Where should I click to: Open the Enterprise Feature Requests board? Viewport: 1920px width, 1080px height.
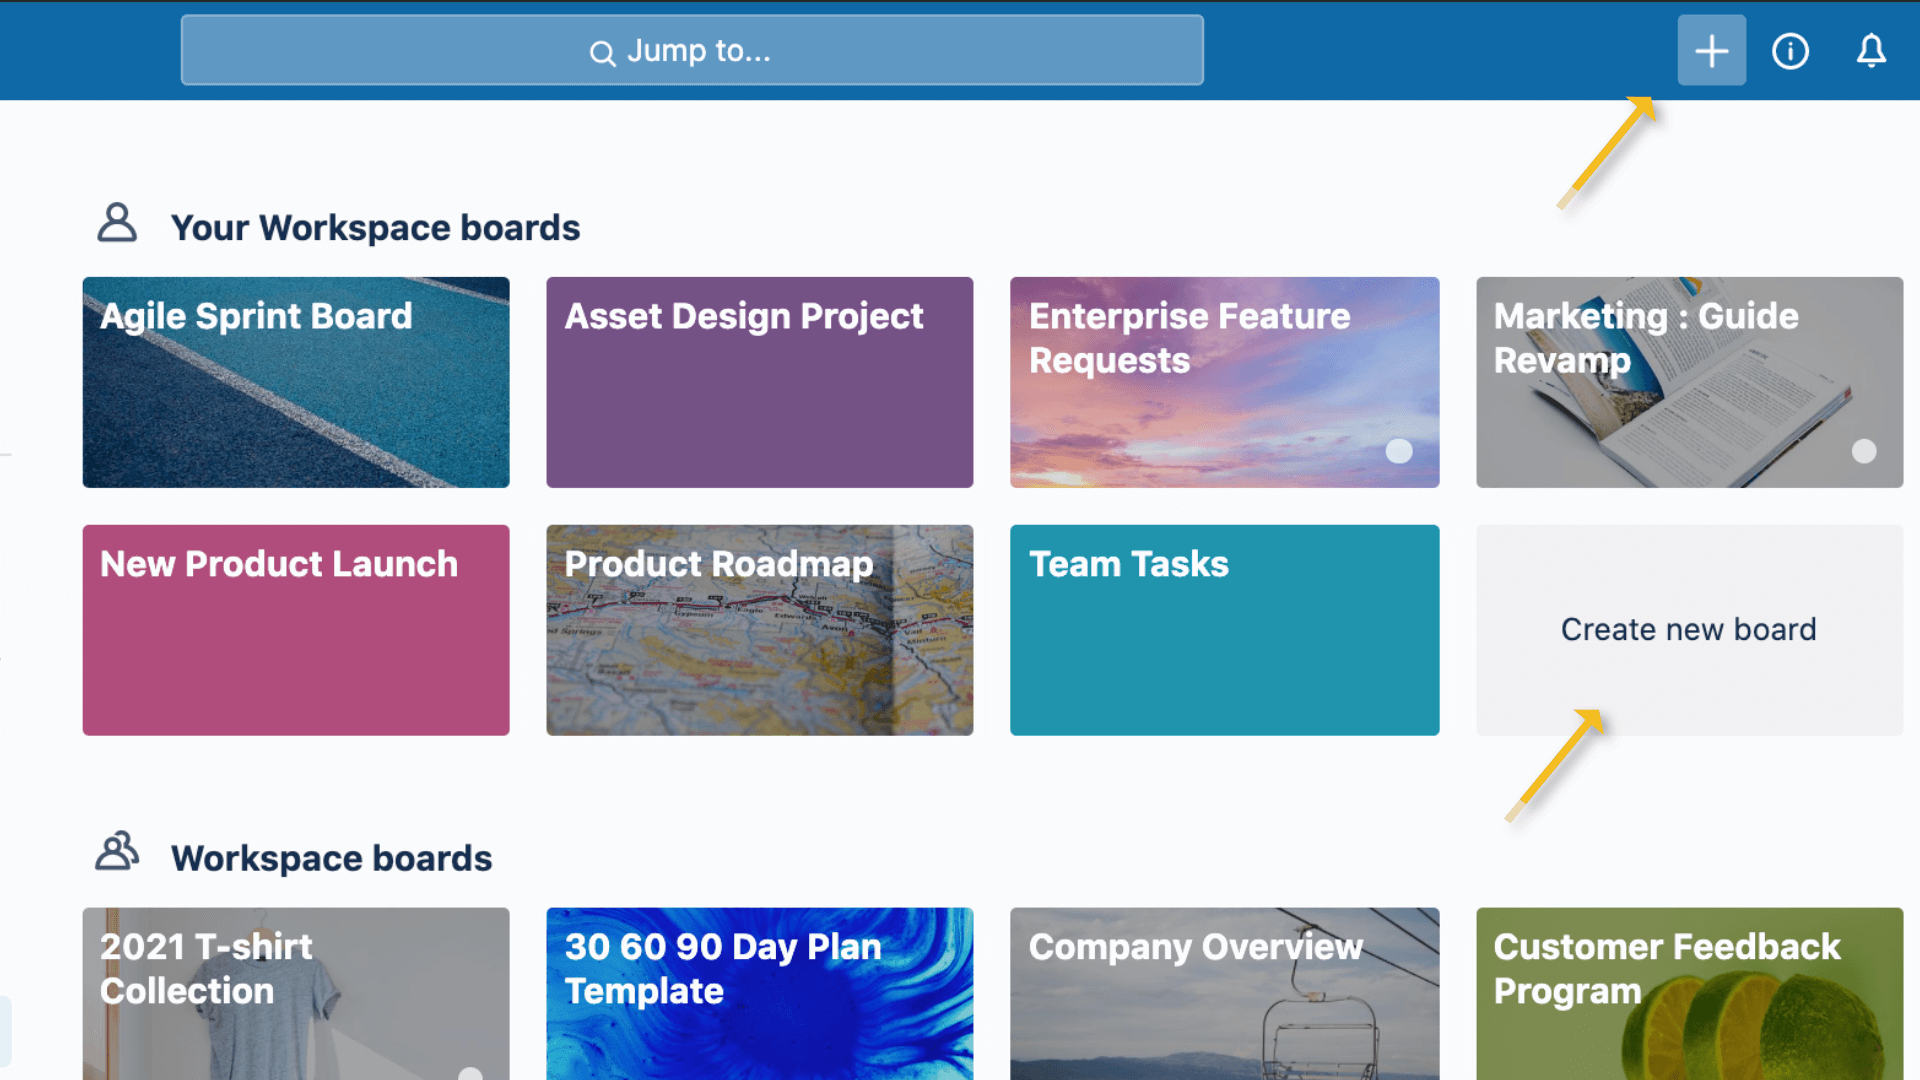[x=1224, y=381]
